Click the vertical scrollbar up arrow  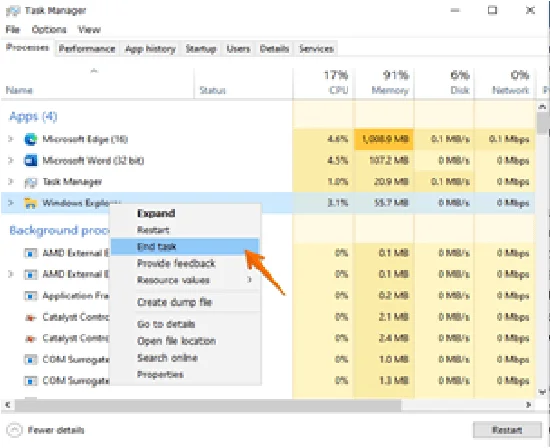coord(542,107)
